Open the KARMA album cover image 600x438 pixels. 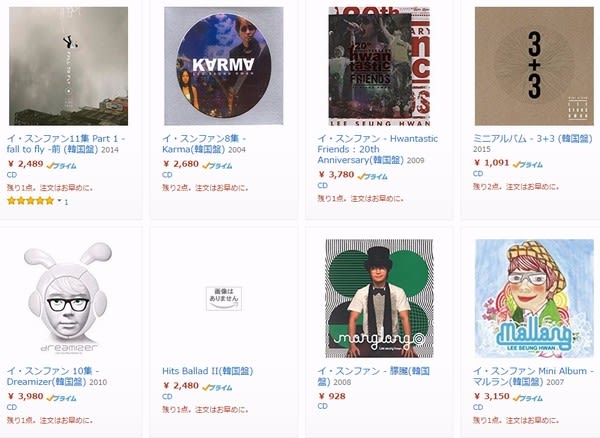[x=224, y=66]
